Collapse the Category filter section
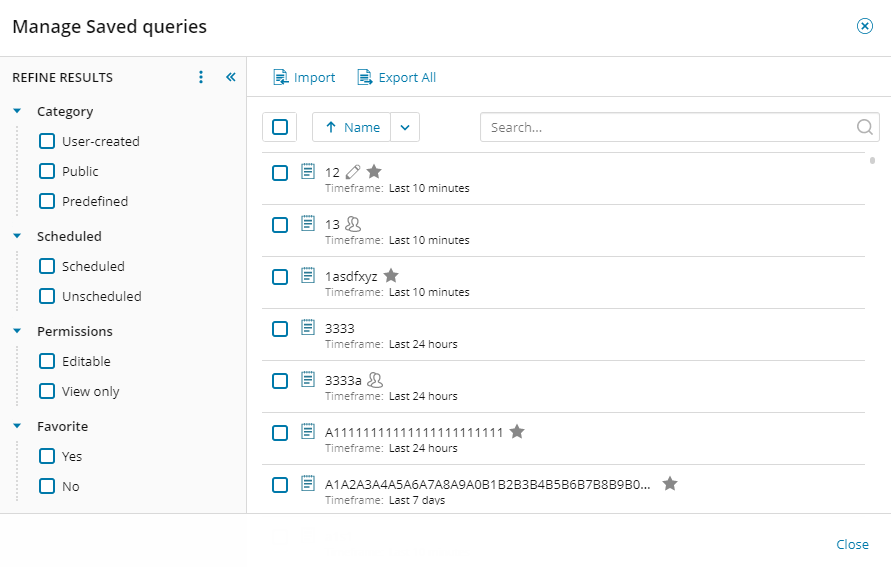The width and height of the screenshot is (891, 567). pos(18,111)
